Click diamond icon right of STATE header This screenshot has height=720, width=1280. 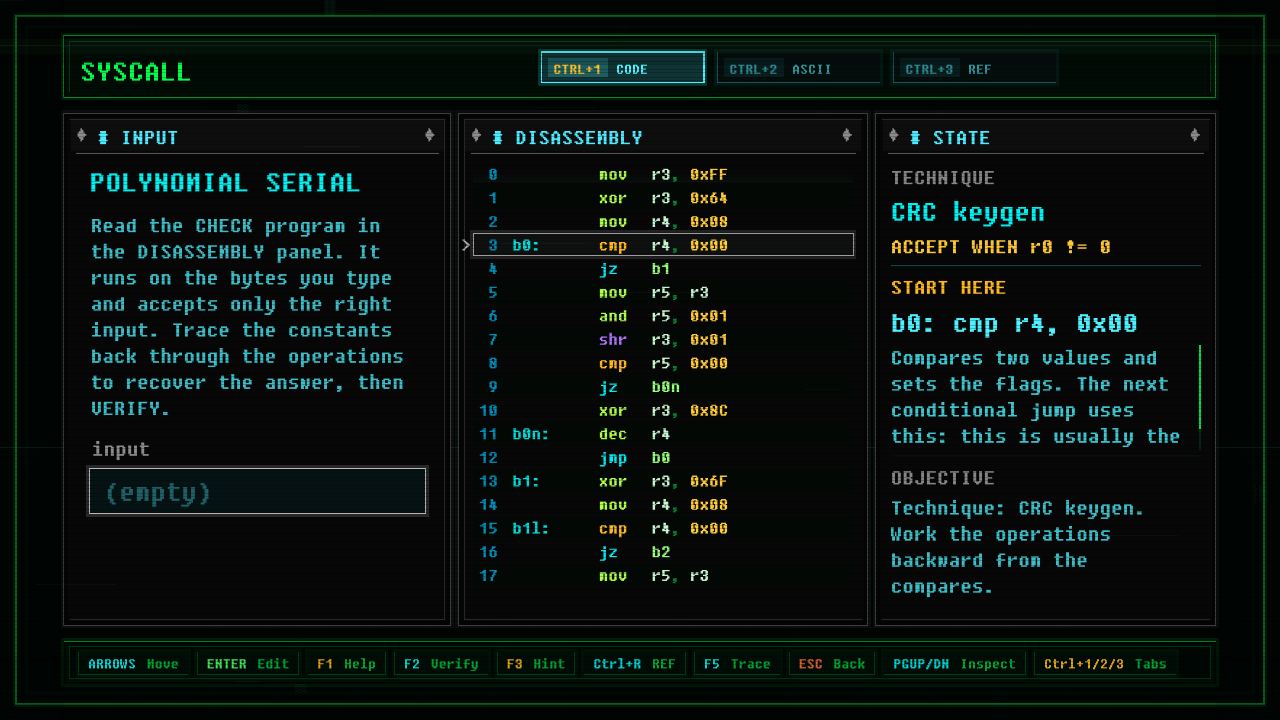tap(1195, 136)
